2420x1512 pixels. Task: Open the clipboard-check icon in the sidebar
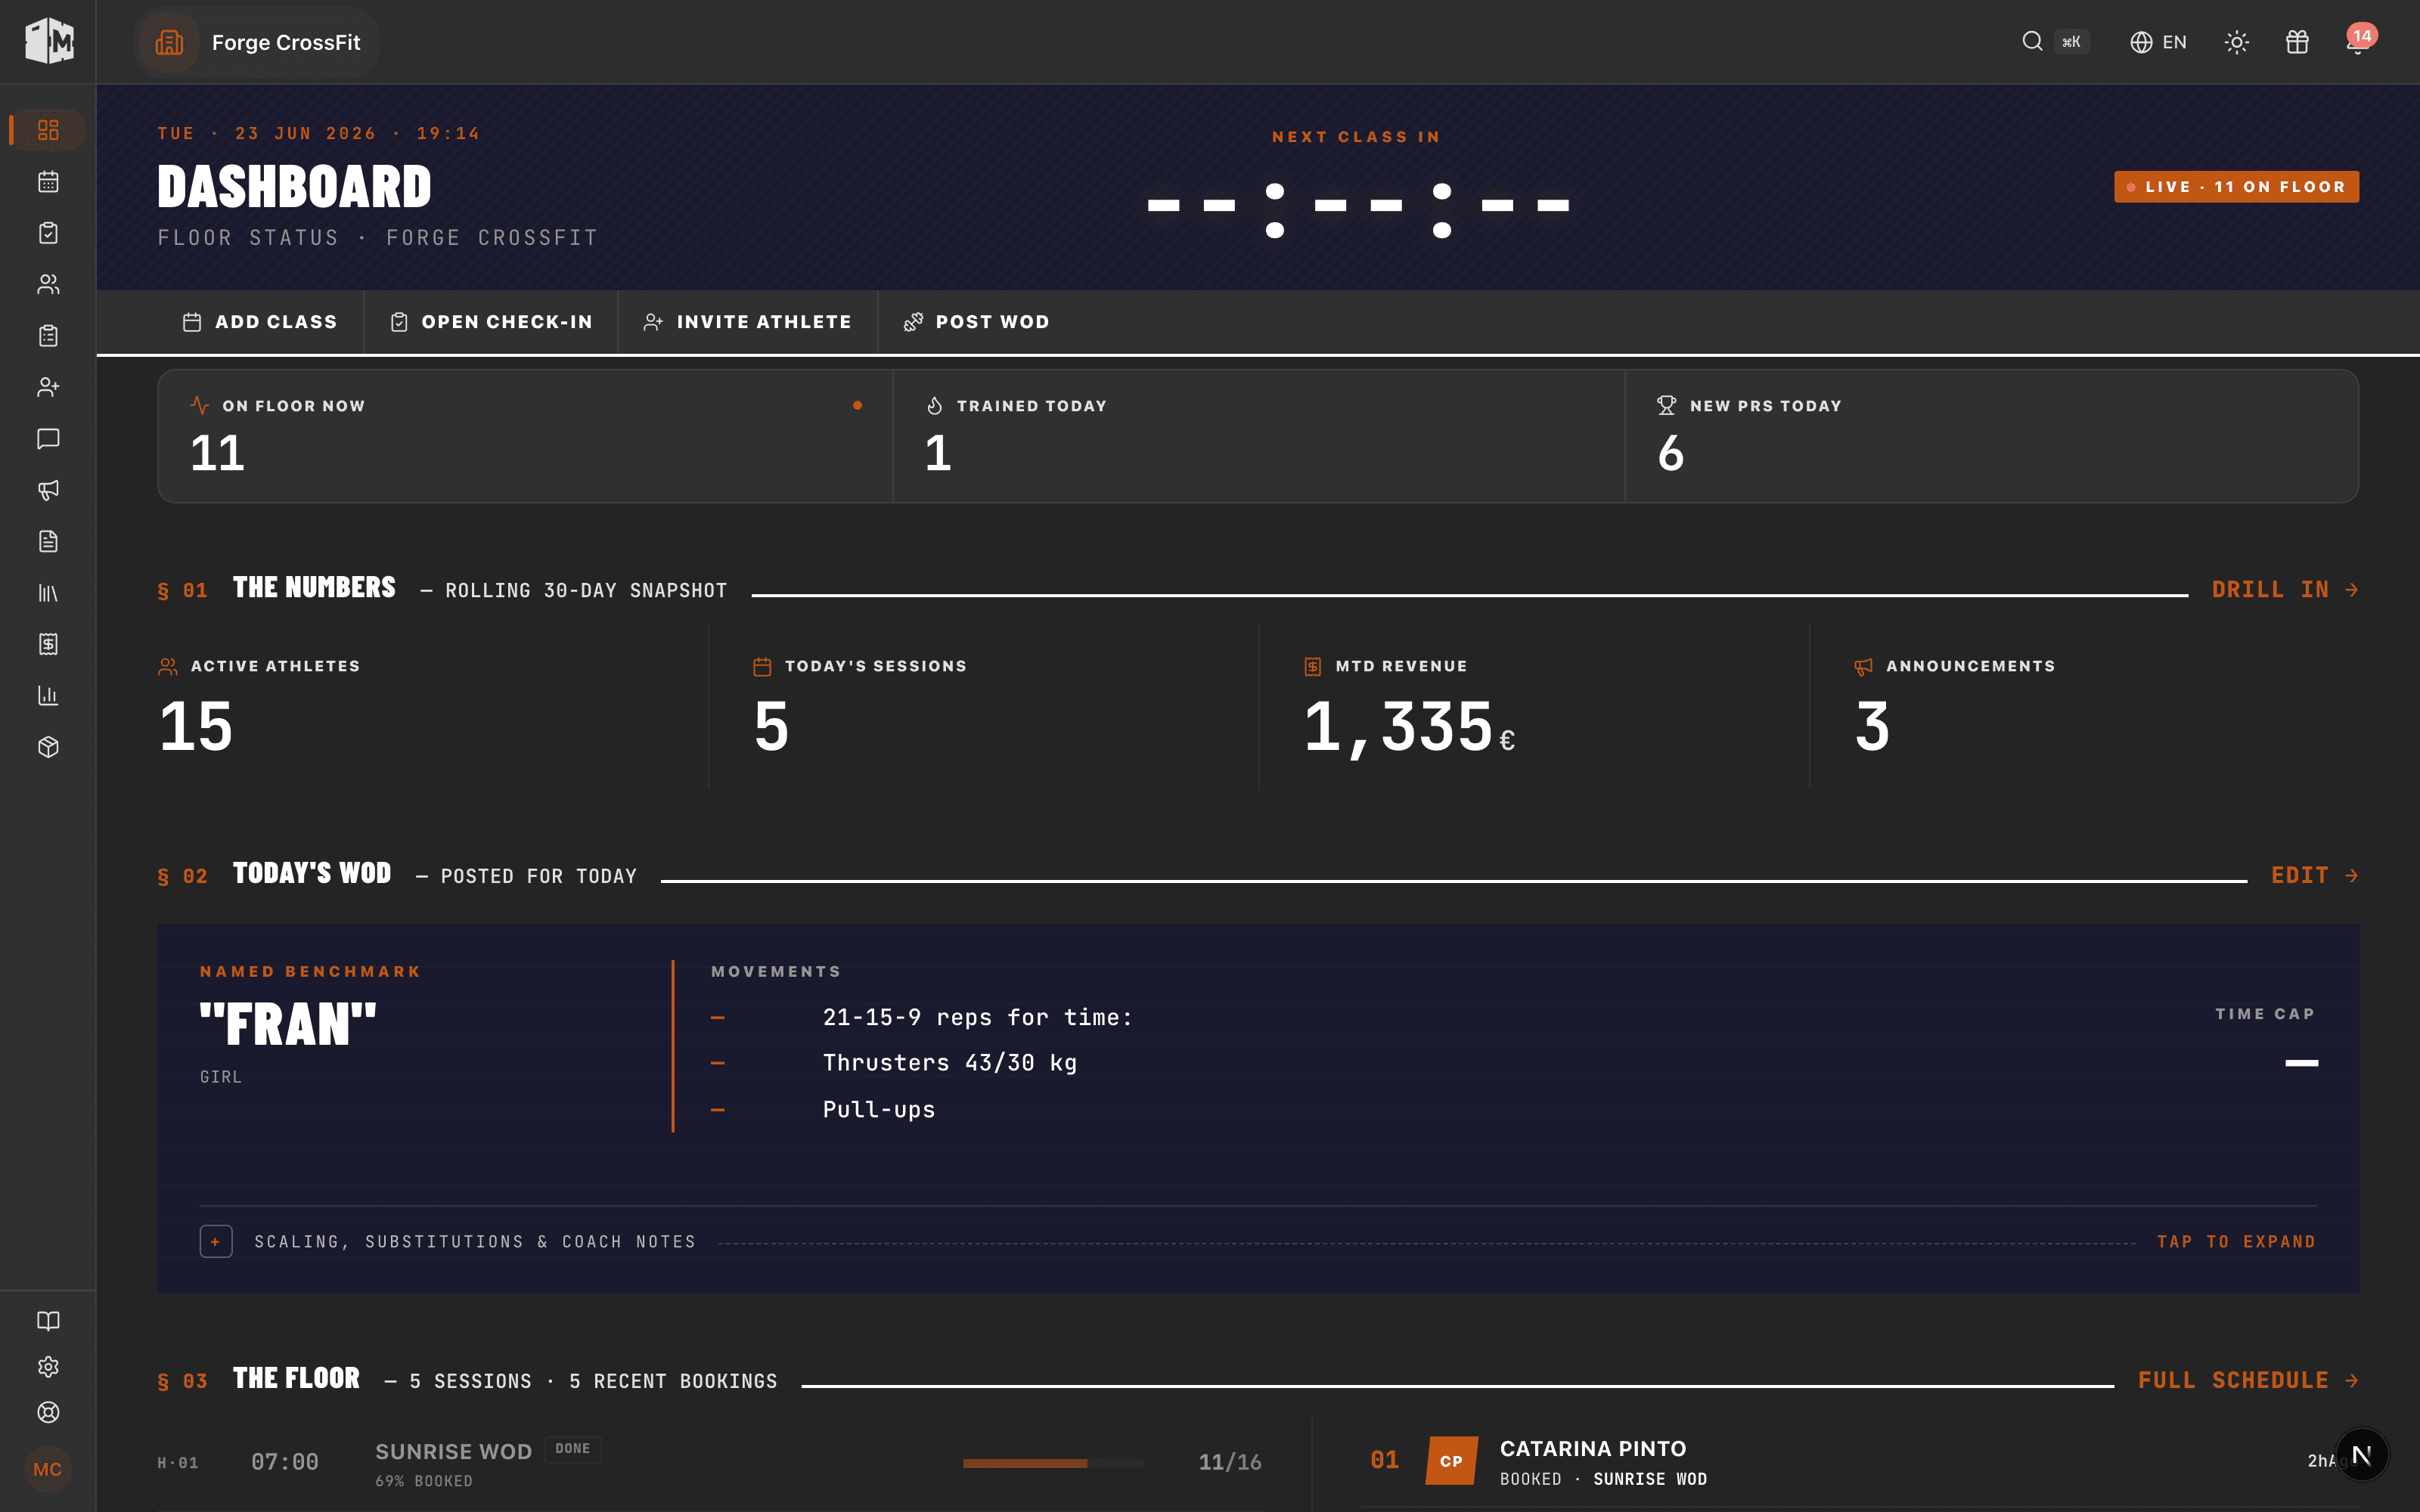pos(48,233)
